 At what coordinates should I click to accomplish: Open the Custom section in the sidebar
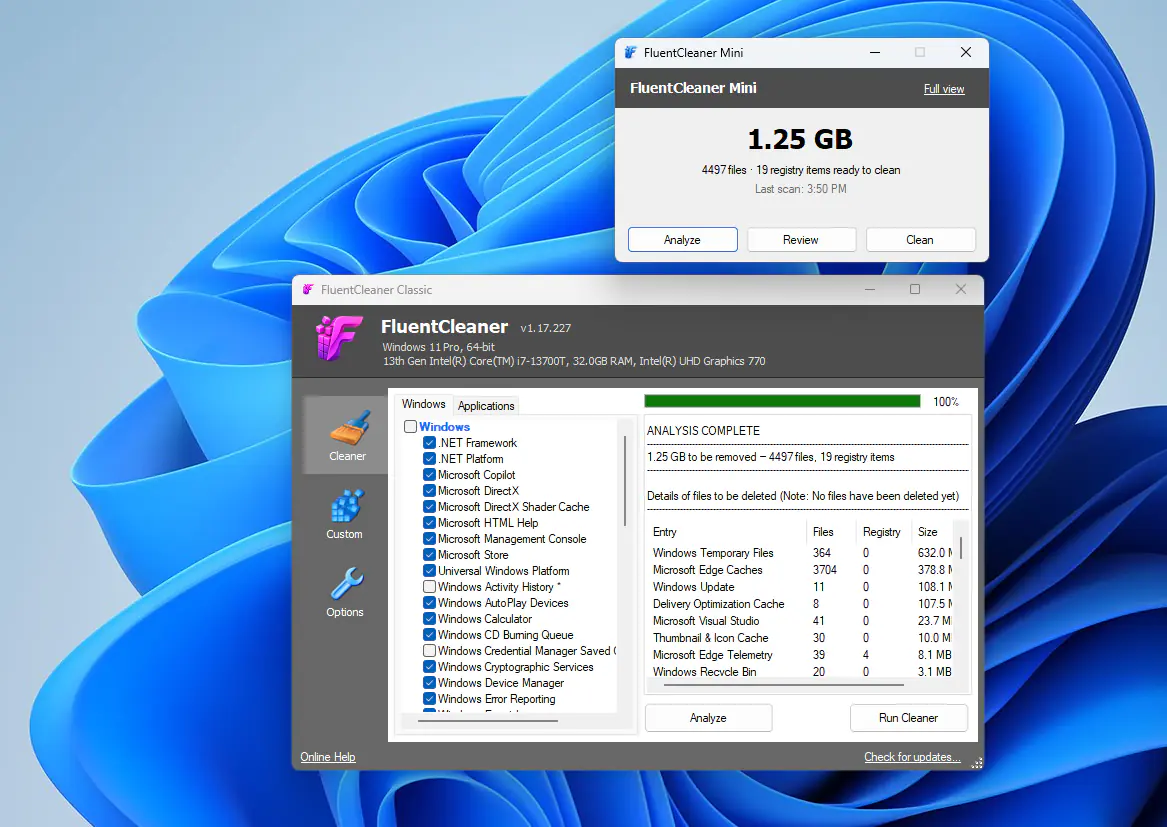coord(345,514)
